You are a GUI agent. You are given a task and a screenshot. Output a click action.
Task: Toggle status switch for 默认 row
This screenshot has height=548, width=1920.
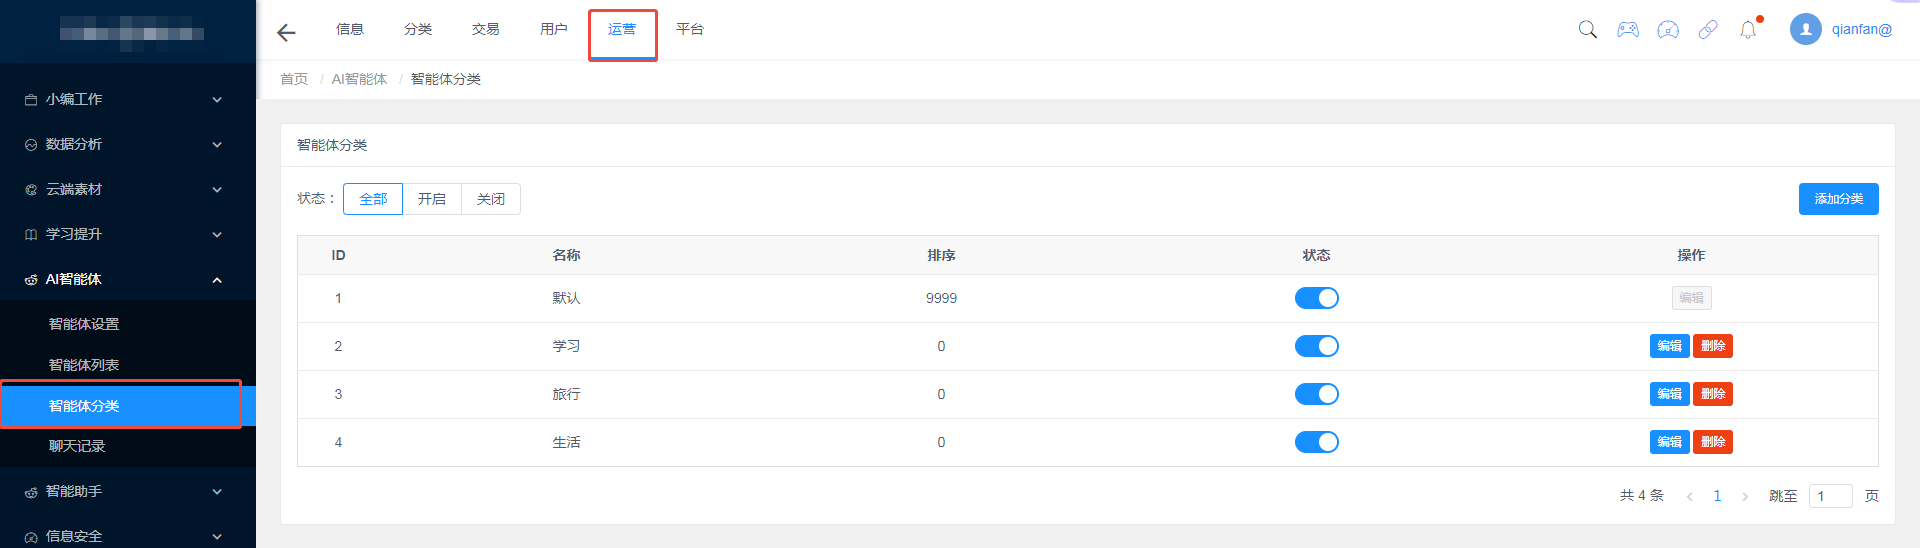click(1316, 298)
